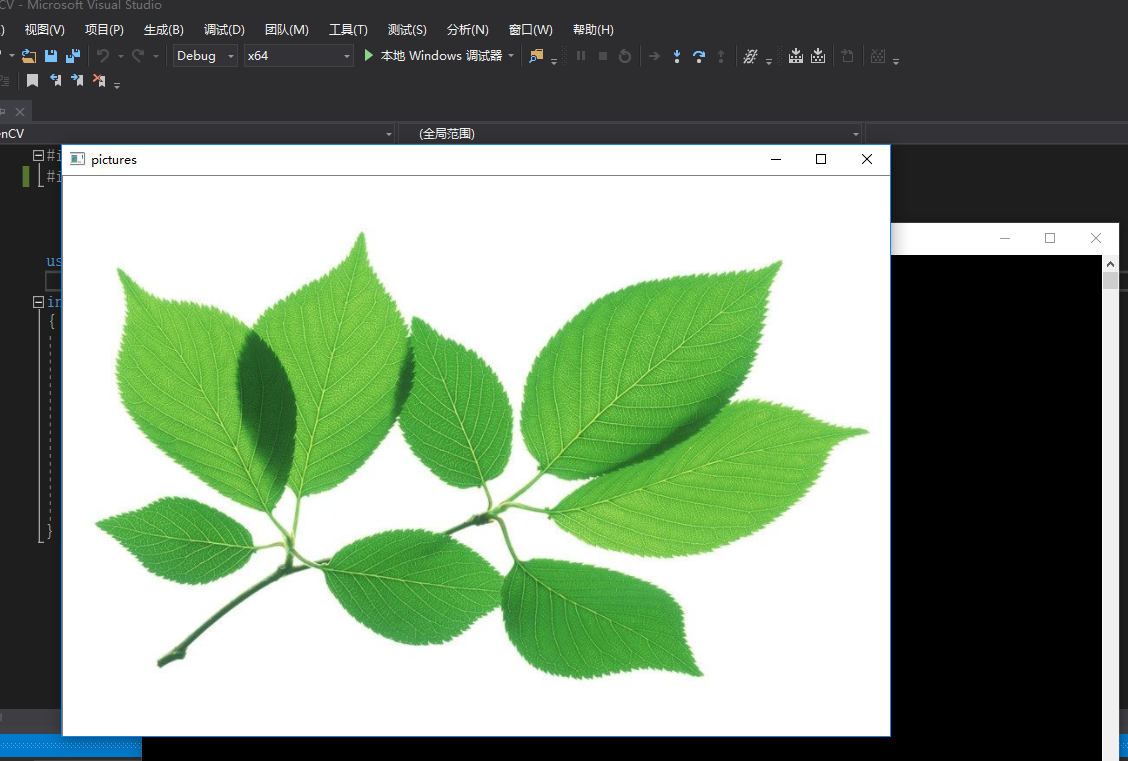Click the leaf image in pictures window

point(476,455)
